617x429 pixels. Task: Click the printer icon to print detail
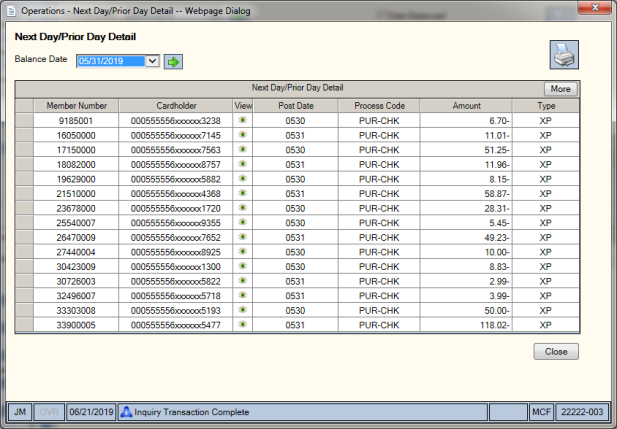click(x=564, y=55)
